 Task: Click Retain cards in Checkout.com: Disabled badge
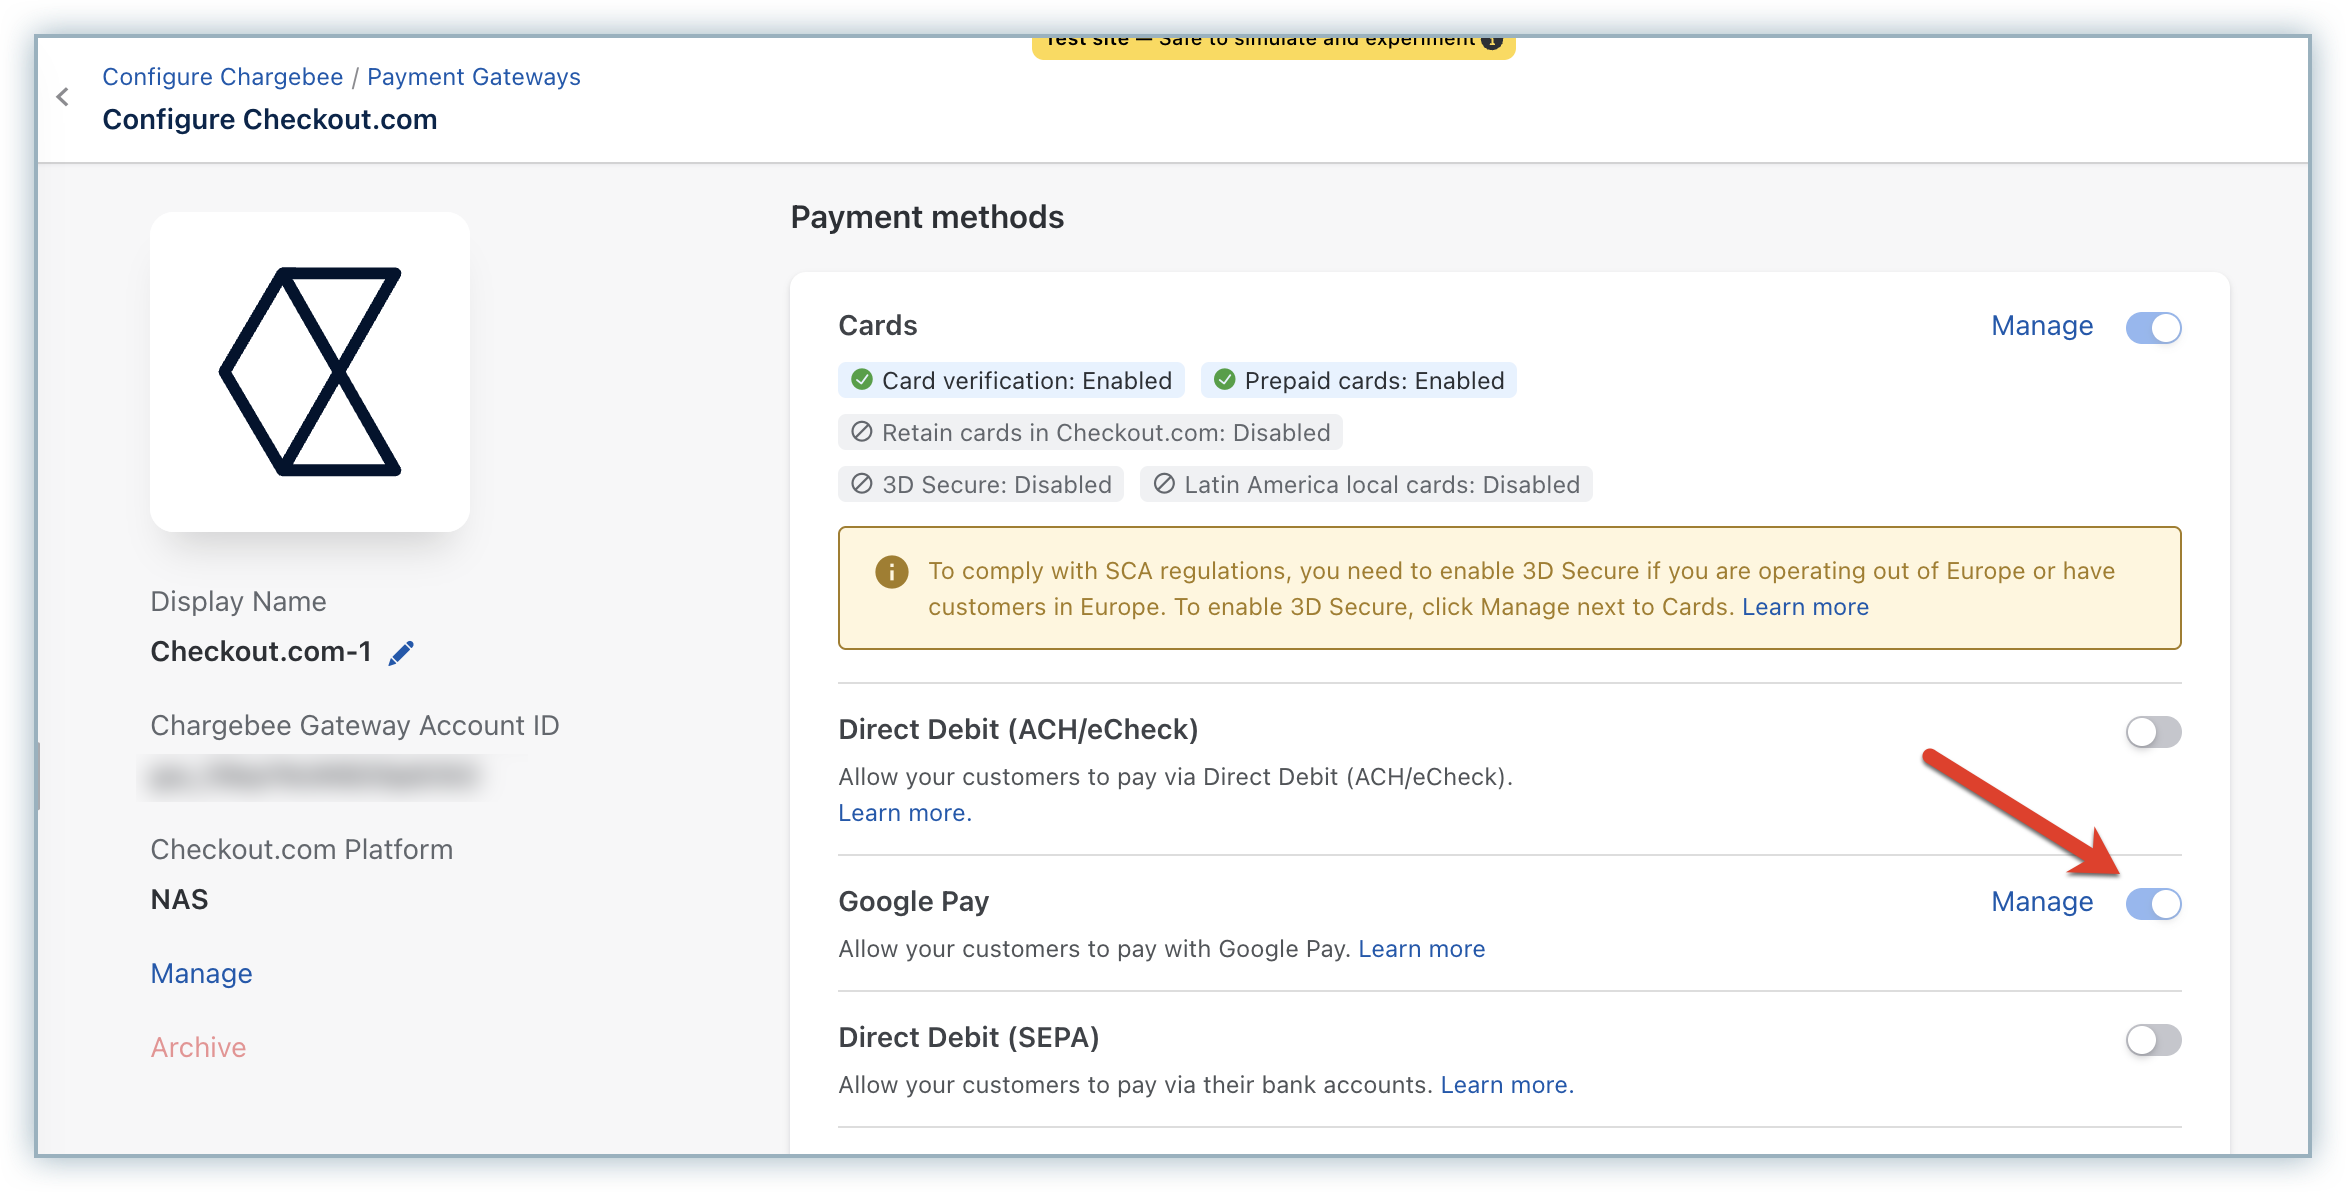coord(1090,432)
